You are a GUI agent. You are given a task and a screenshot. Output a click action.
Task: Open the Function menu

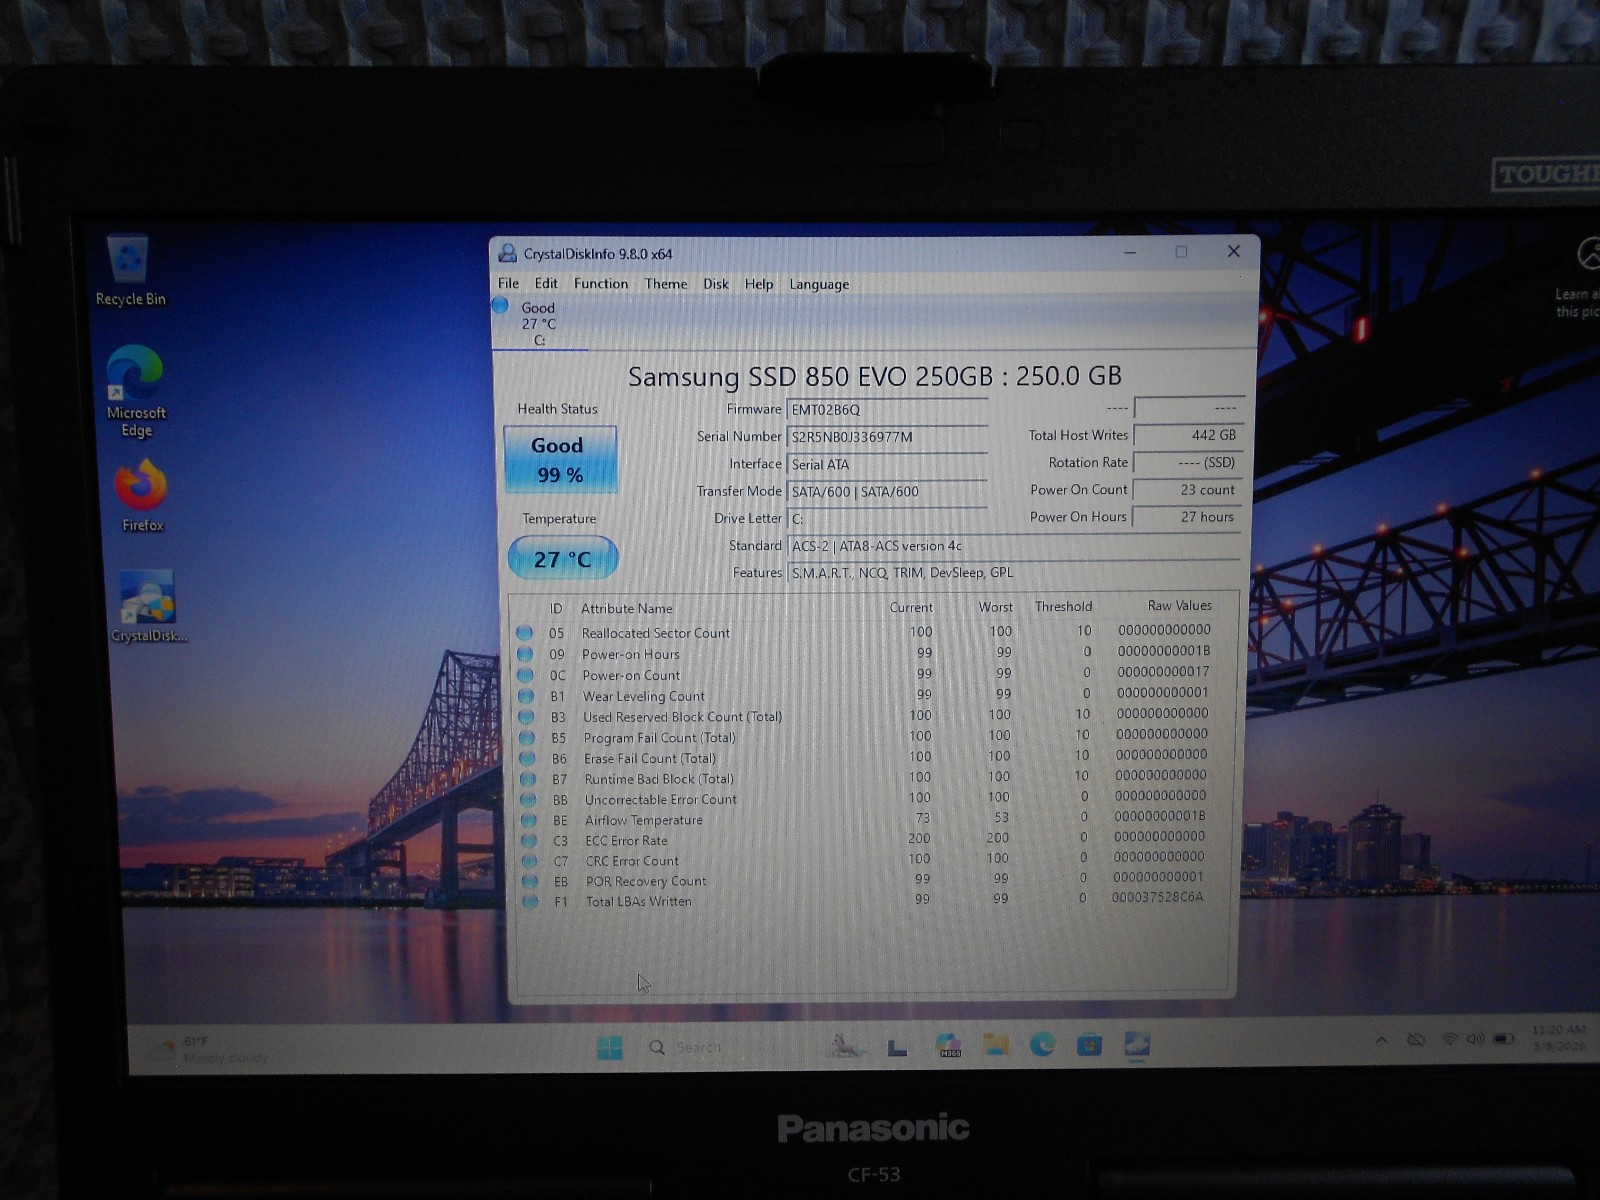601,284
